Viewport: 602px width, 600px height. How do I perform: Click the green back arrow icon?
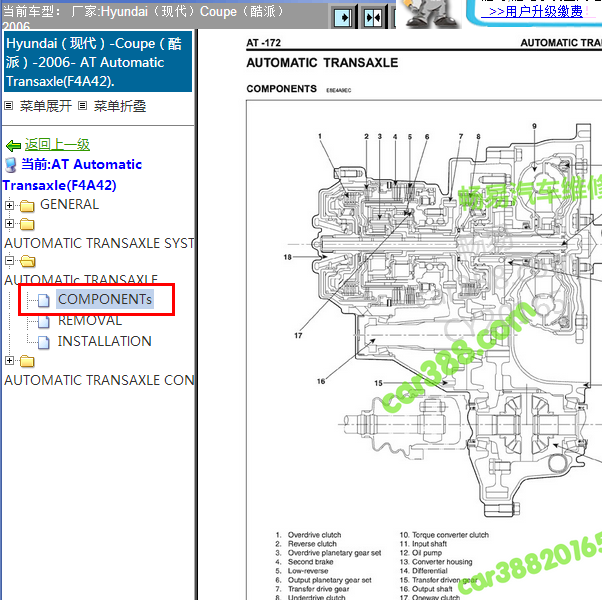(x=13, y=145)
